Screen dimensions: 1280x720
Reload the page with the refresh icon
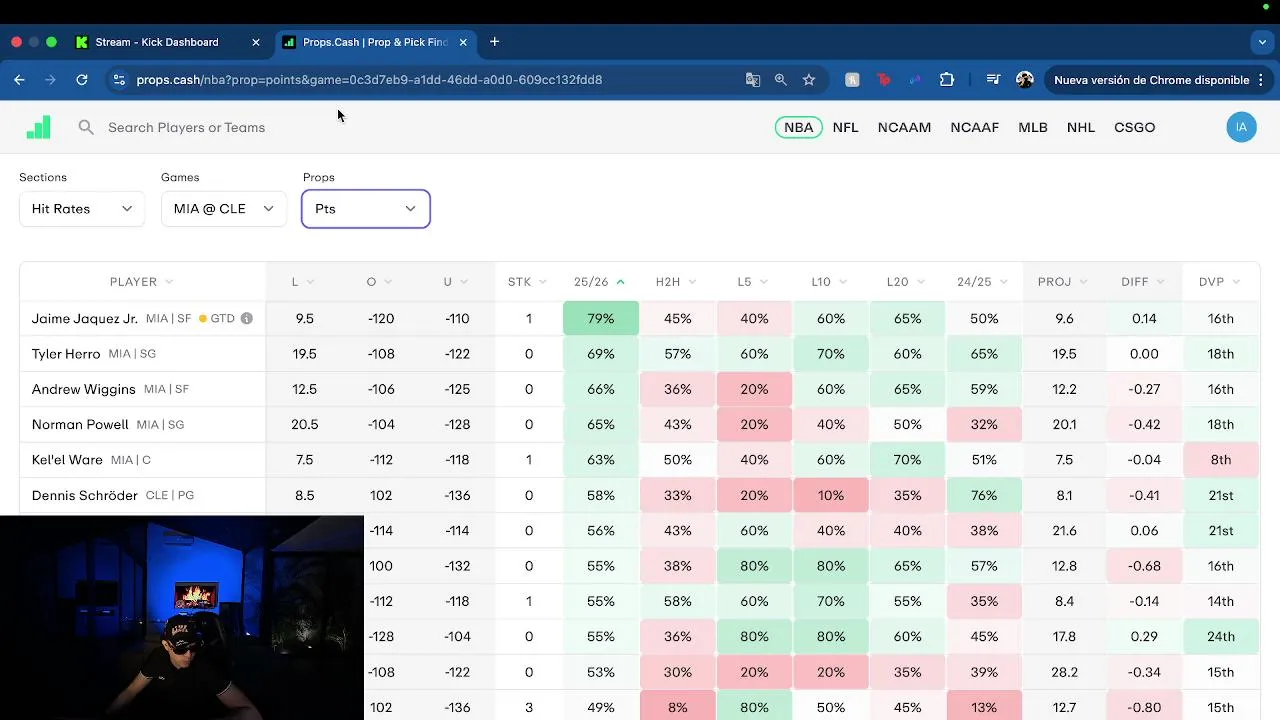(x=82, y=79)
